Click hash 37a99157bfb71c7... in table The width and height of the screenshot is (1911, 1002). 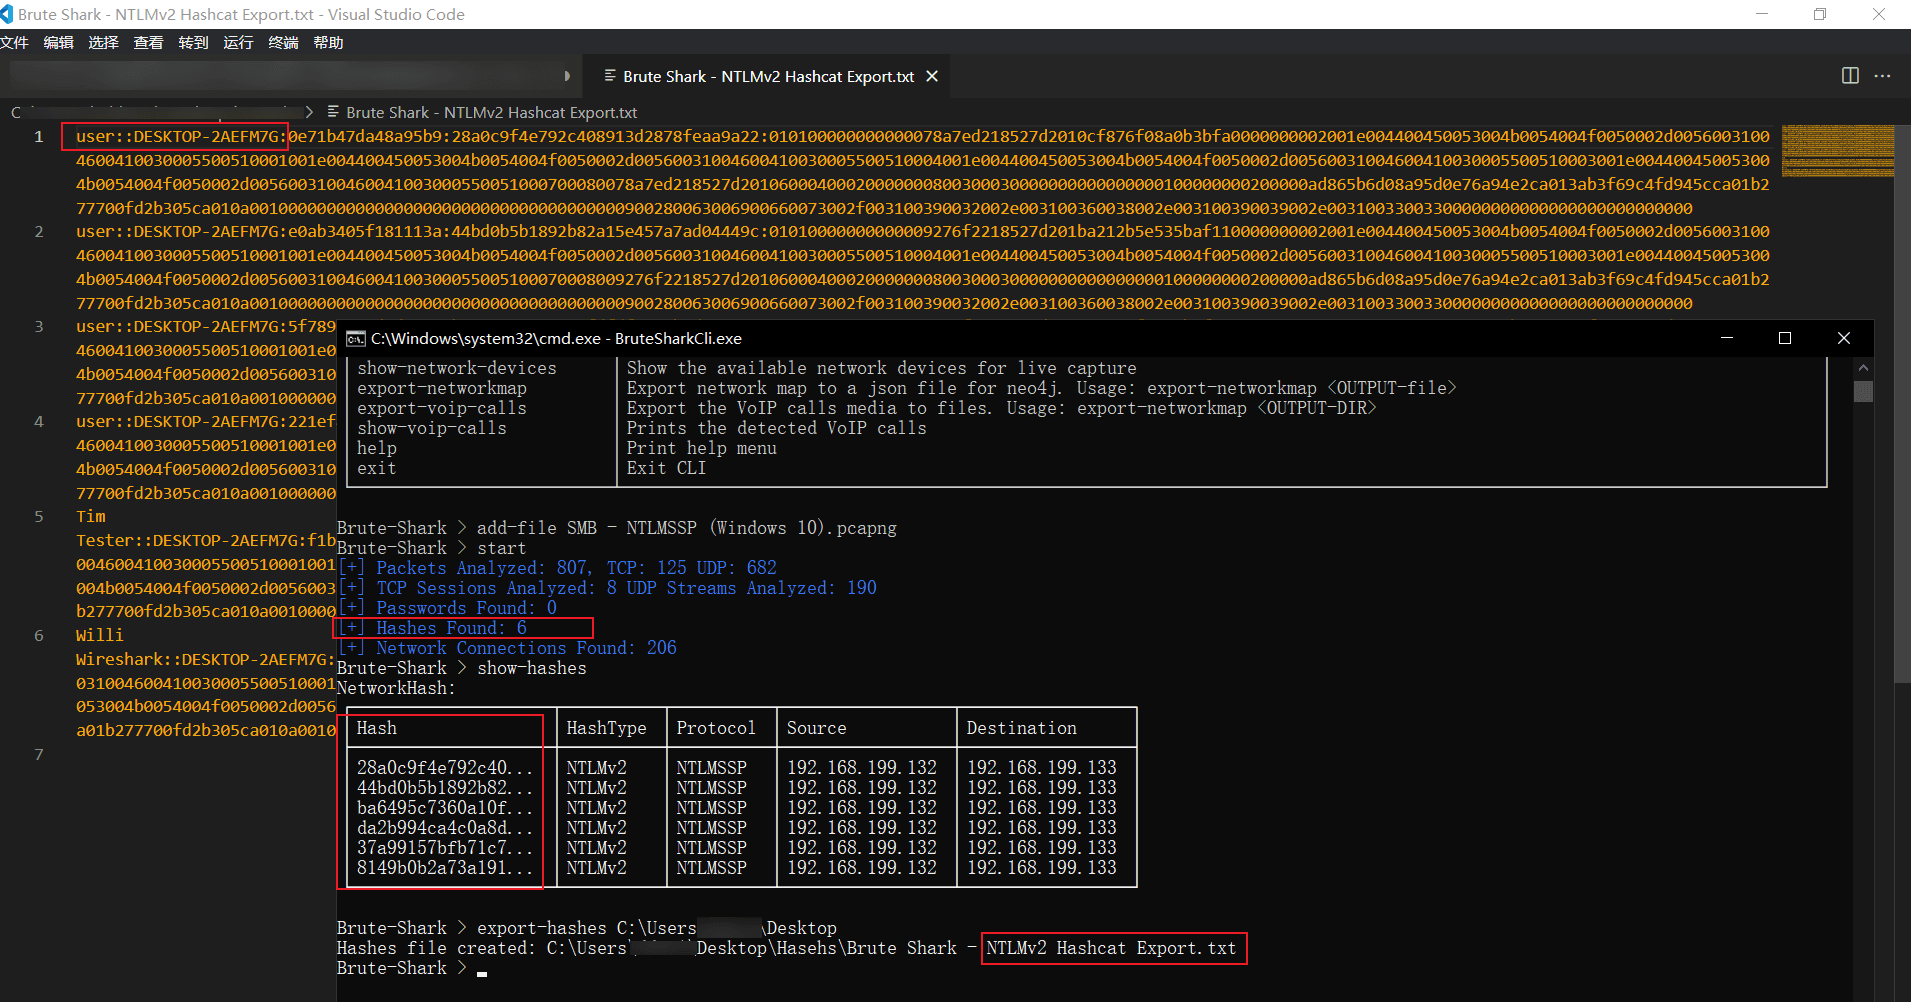pos(445,848)
